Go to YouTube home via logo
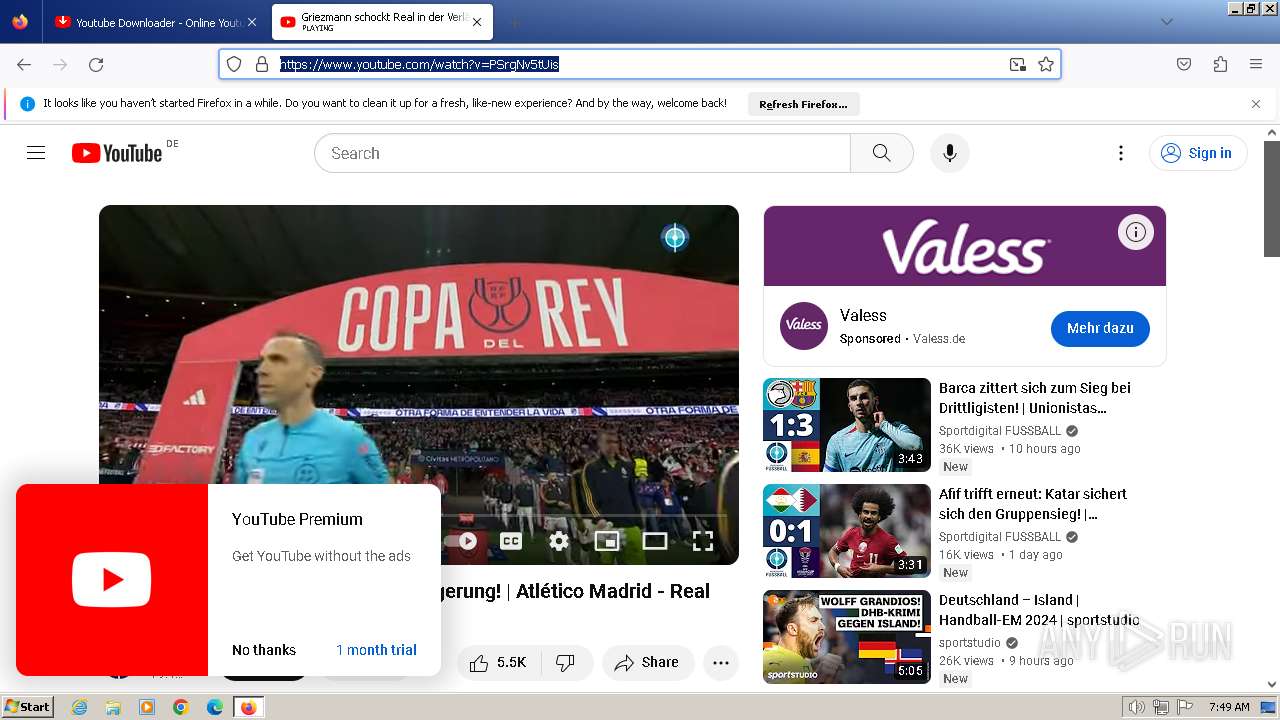The image size is (1280, 720). tap(117, 153)
